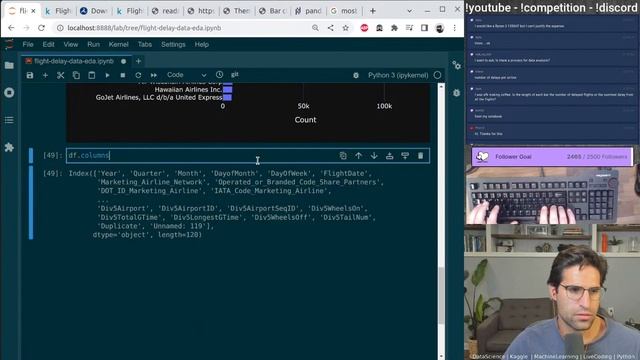Open the Kernel menu
The image size is (640, 360).
click(x=118, y=44)
